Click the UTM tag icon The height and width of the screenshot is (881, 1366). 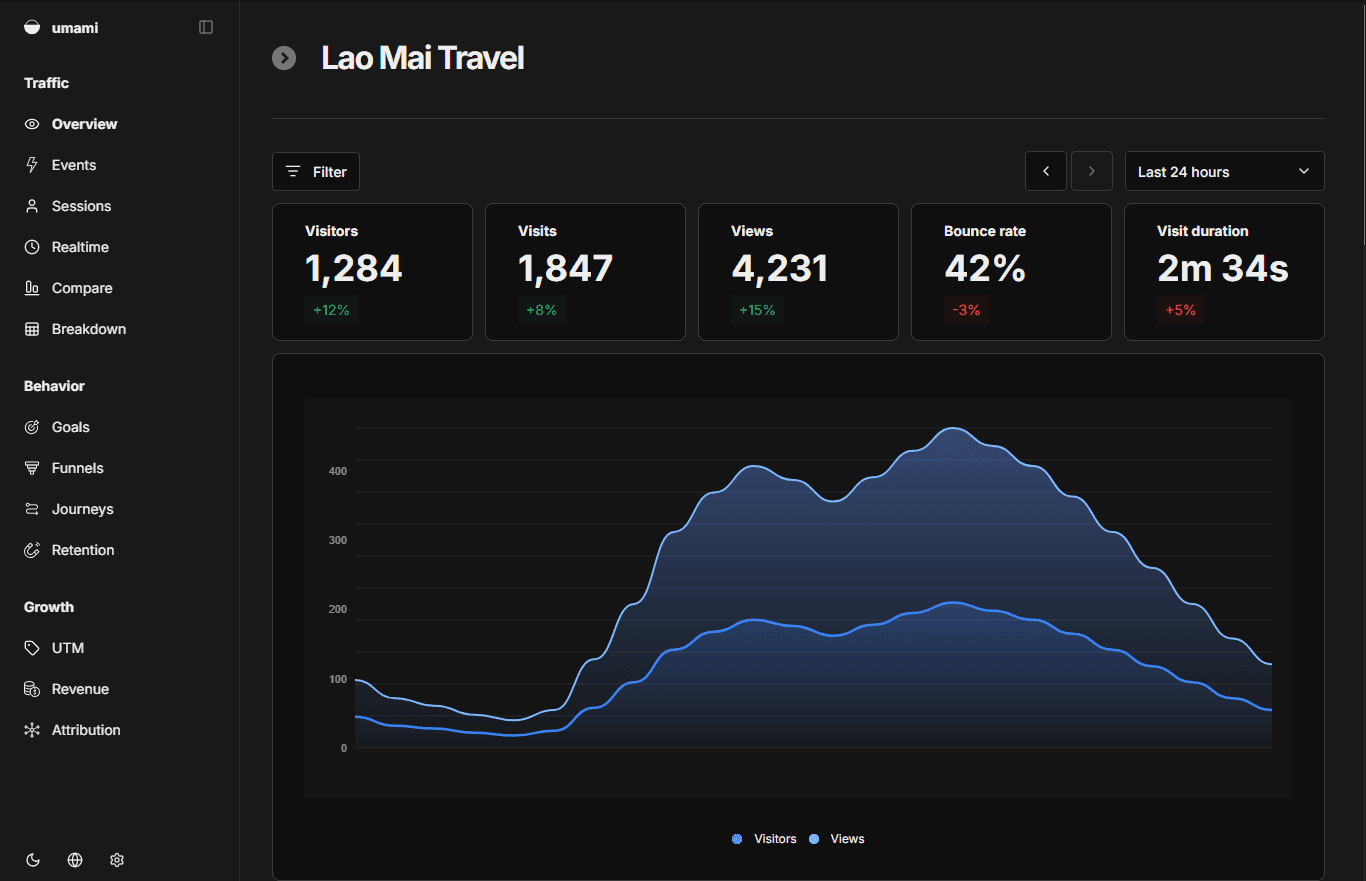tap(32, 648)
